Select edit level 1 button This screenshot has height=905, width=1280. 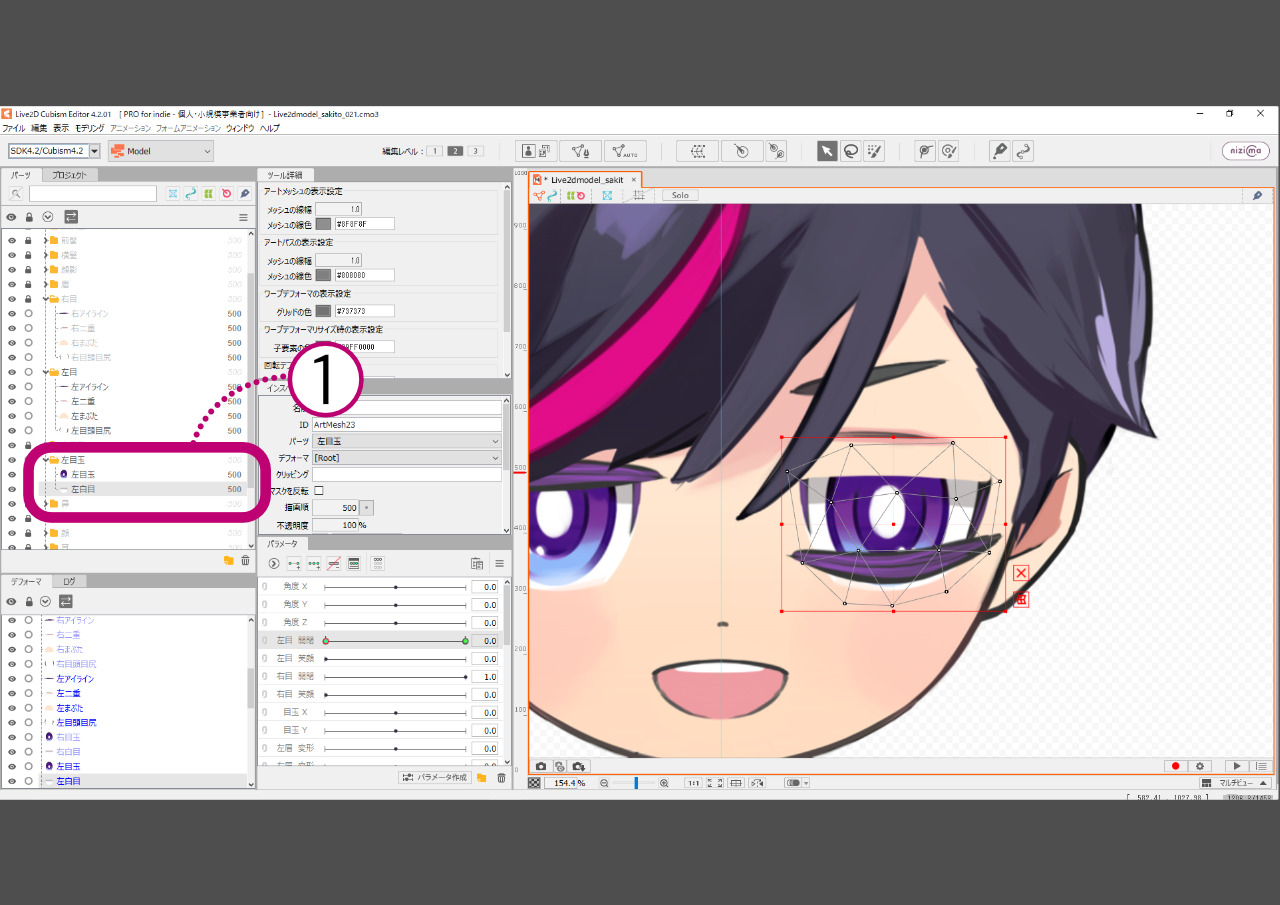[434, 151]
